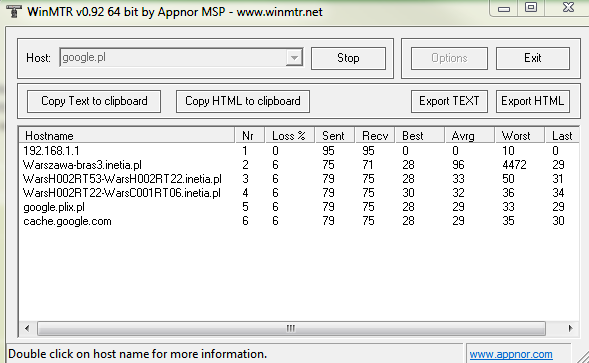Copy Text to clipboard
Screen dimensions: 589x363
pyautogui.click(x=94, y=101)
